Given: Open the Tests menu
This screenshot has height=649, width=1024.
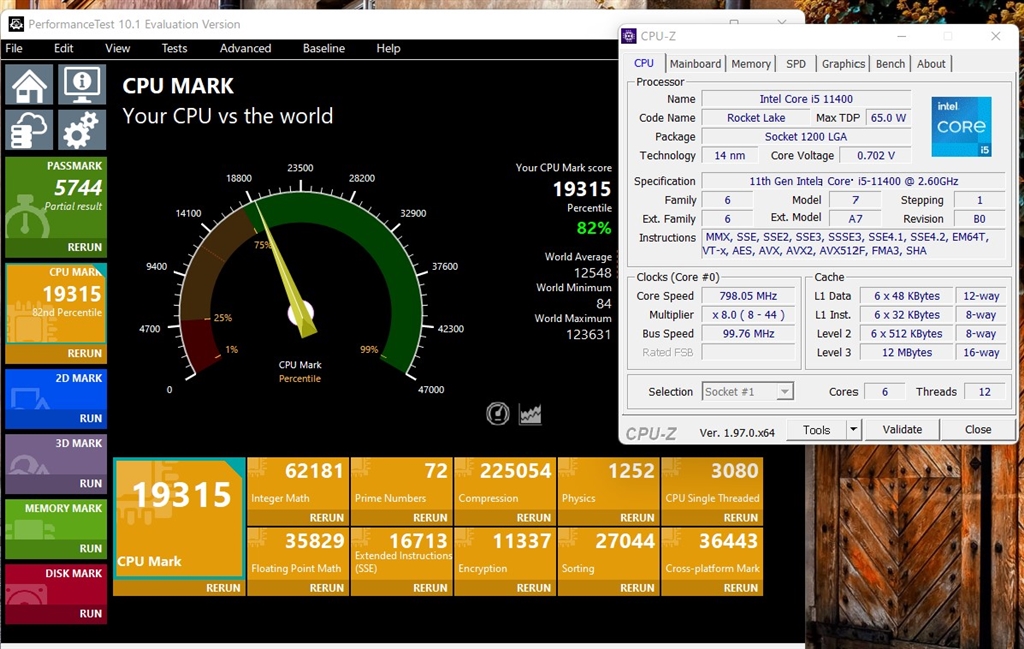Looking at the screenshot, I should click(174, 48).
